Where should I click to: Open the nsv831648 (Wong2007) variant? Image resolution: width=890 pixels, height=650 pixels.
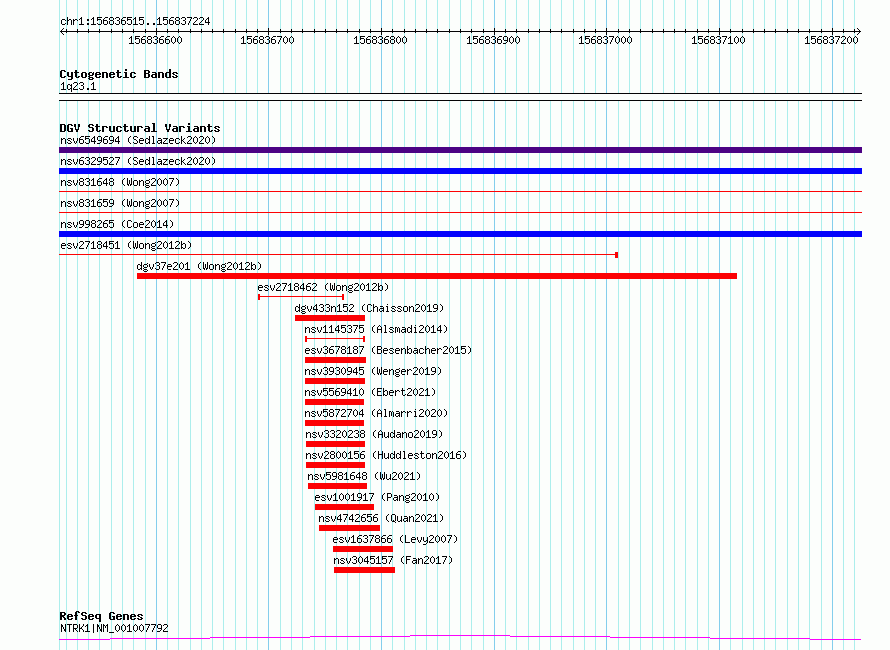120,182
